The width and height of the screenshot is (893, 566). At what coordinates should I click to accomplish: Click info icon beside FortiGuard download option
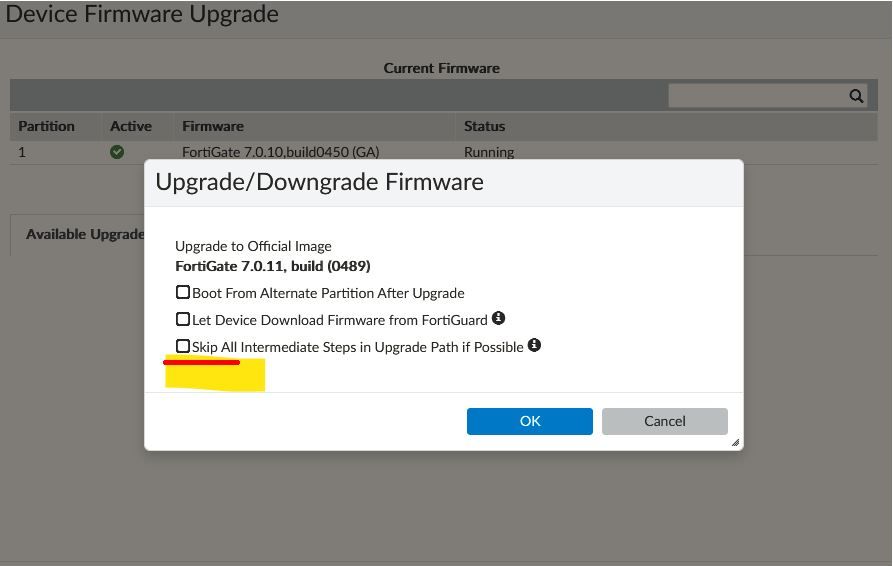pos(498,319)
